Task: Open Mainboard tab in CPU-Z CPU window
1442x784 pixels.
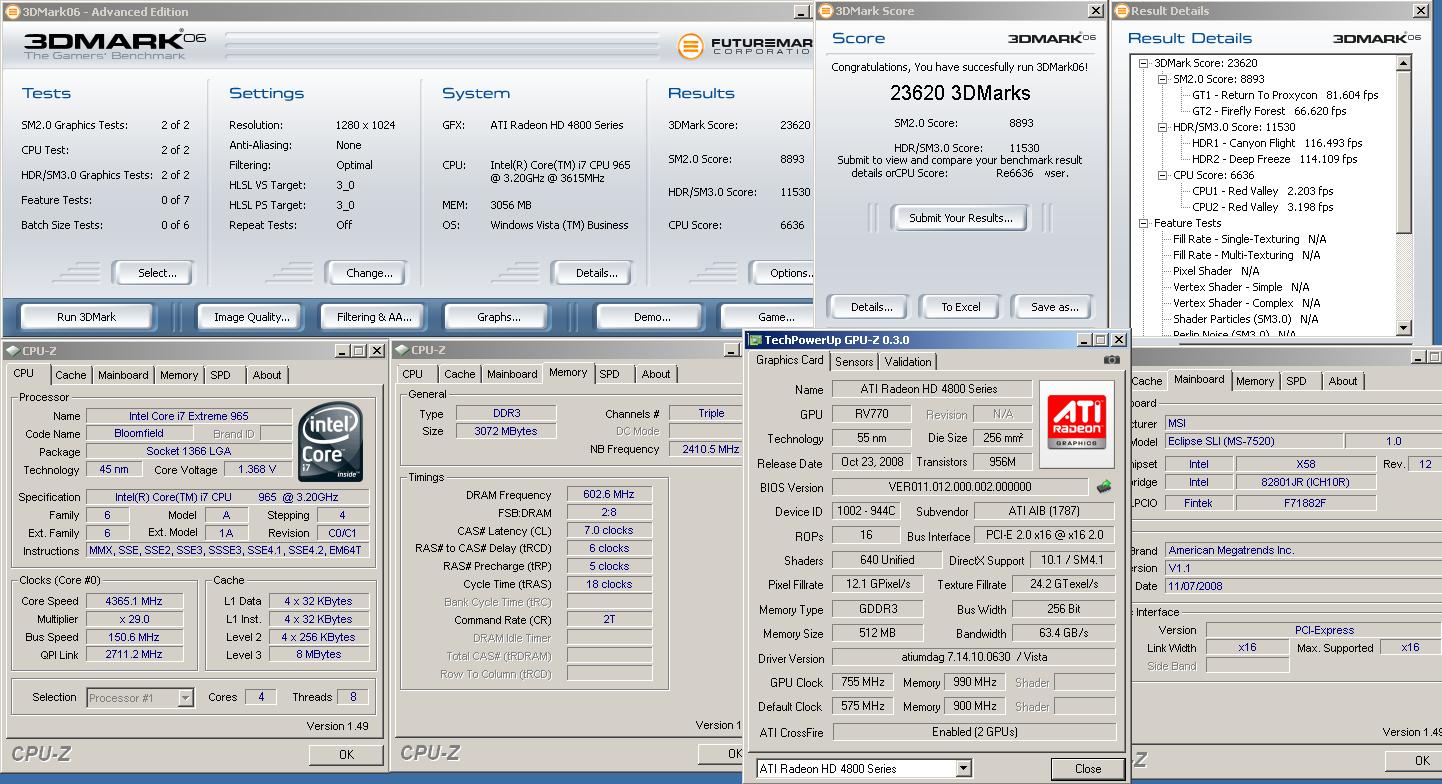Action: pyautogui.click(x=123, y=375)
